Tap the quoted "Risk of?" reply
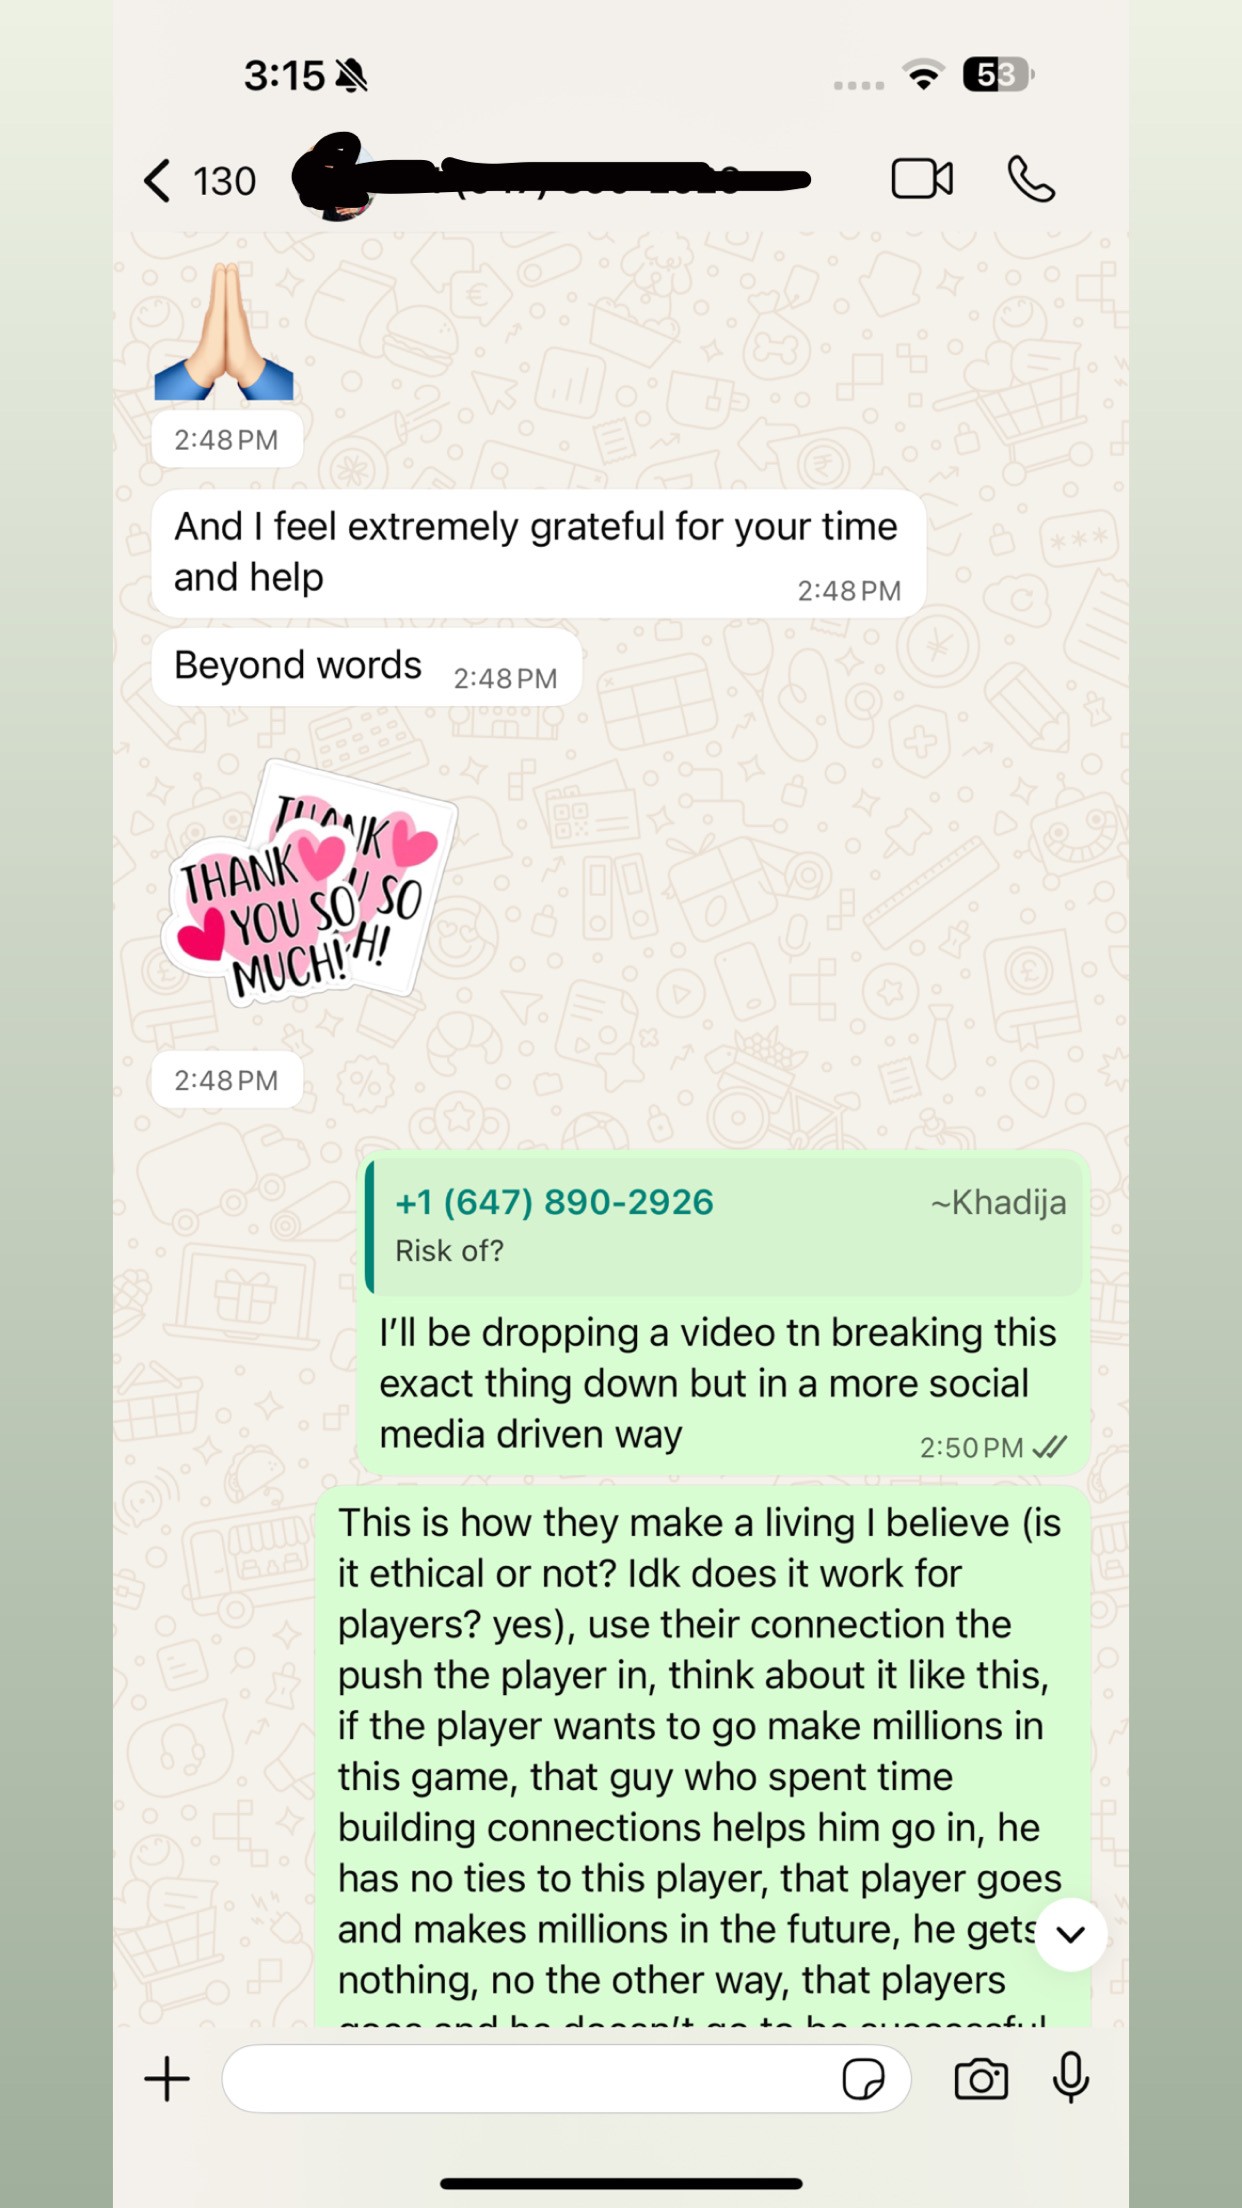The height and width of the screenshot is (2208, 1242). 724,1227
